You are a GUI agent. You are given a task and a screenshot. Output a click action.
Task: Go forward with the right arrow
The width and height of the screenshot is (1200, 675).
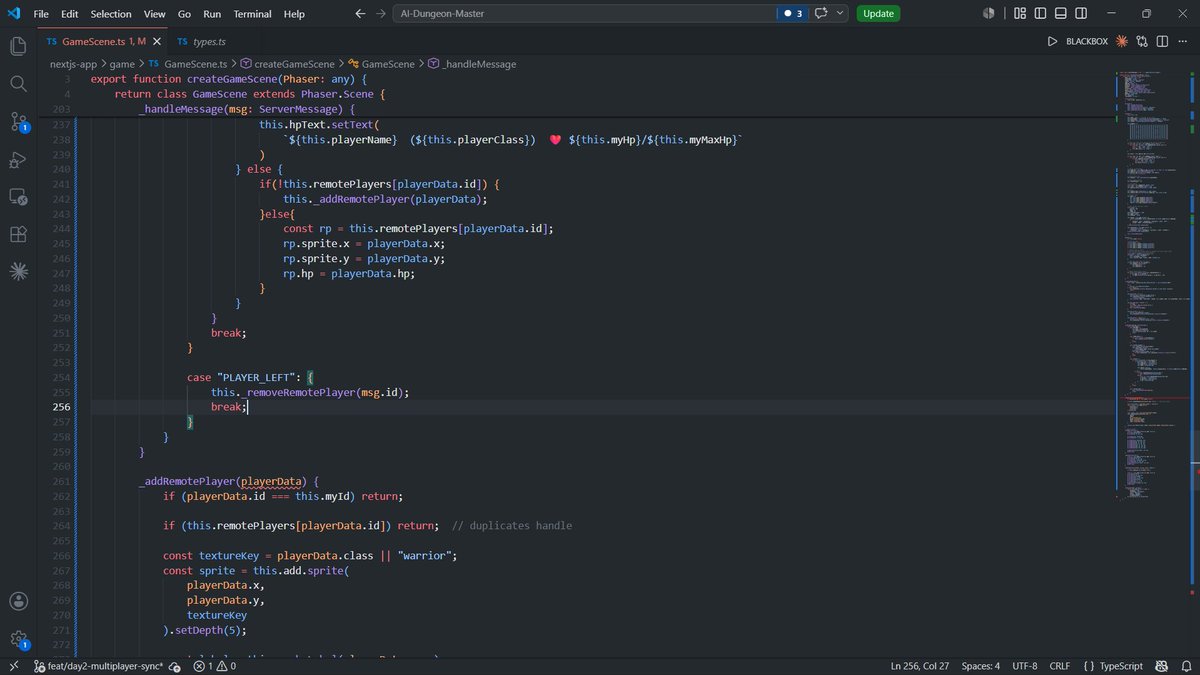point(381,14)
